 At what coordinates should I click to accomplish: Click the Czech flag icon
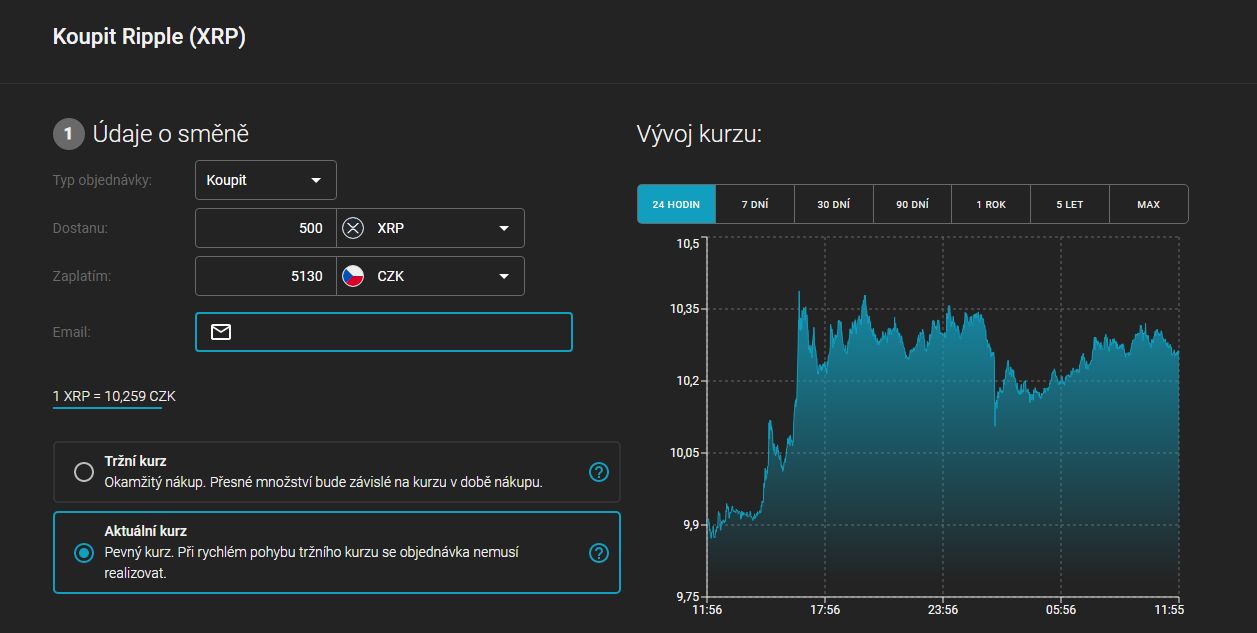click(353, 276)
